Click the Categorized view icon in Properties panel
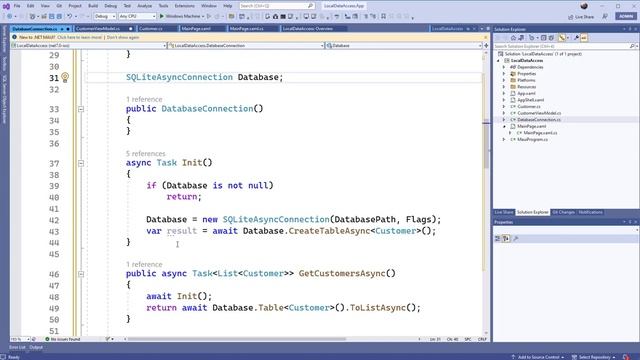 pos(498,238)
